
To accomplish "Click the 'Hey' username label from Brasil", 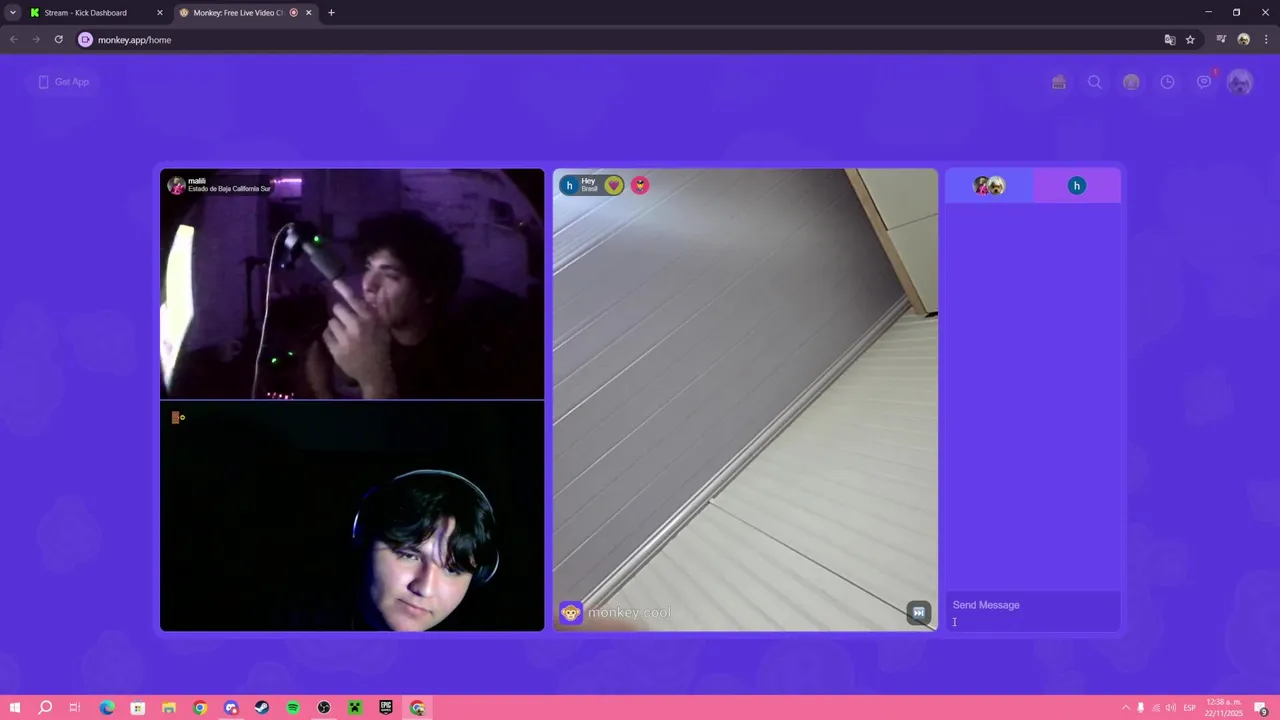I will click(x=588, y=181).
